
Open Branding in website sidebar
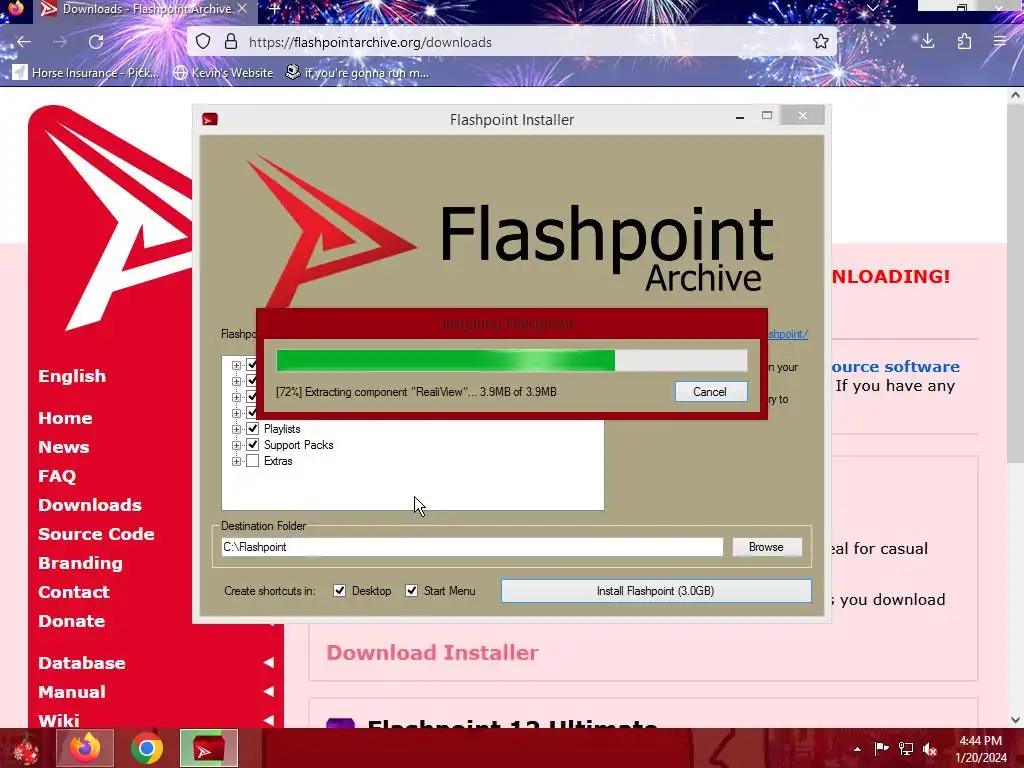point(80,563)
